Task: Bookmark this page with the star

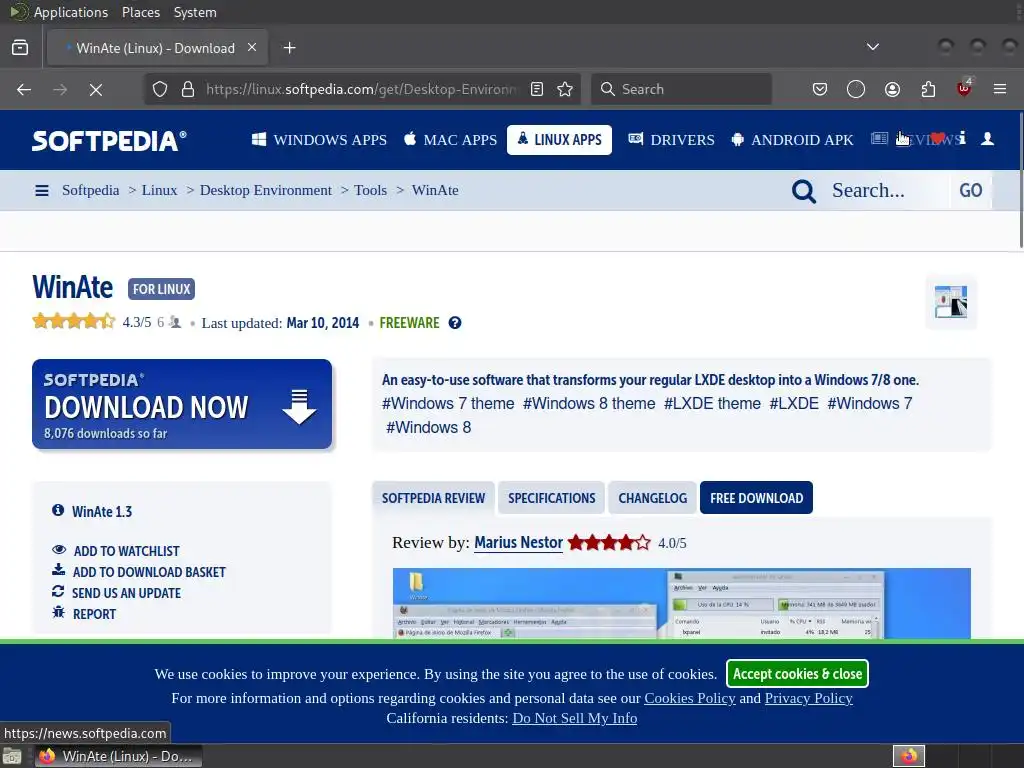Action: 565,89
